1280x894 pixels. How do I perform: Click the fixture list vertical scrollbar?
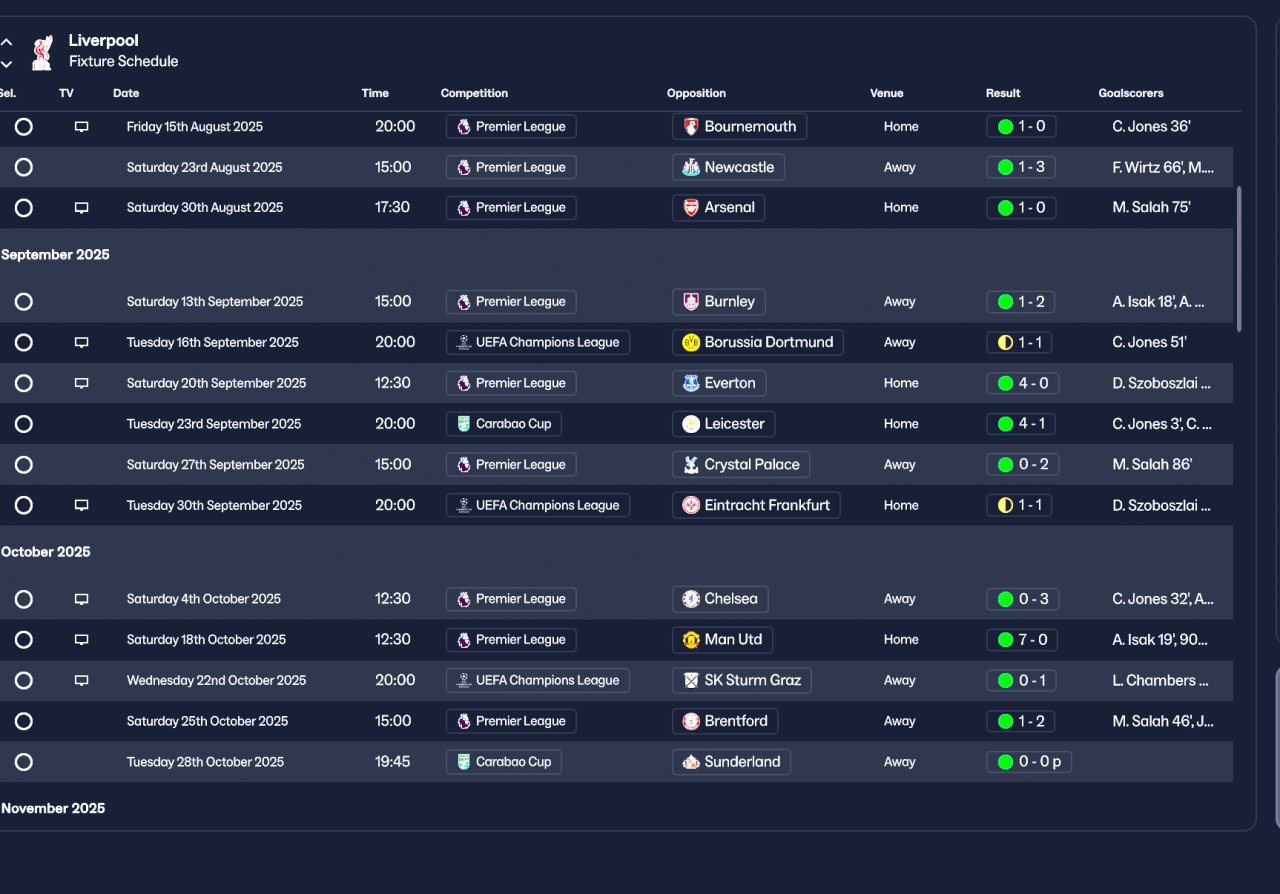click(1240, 259)
